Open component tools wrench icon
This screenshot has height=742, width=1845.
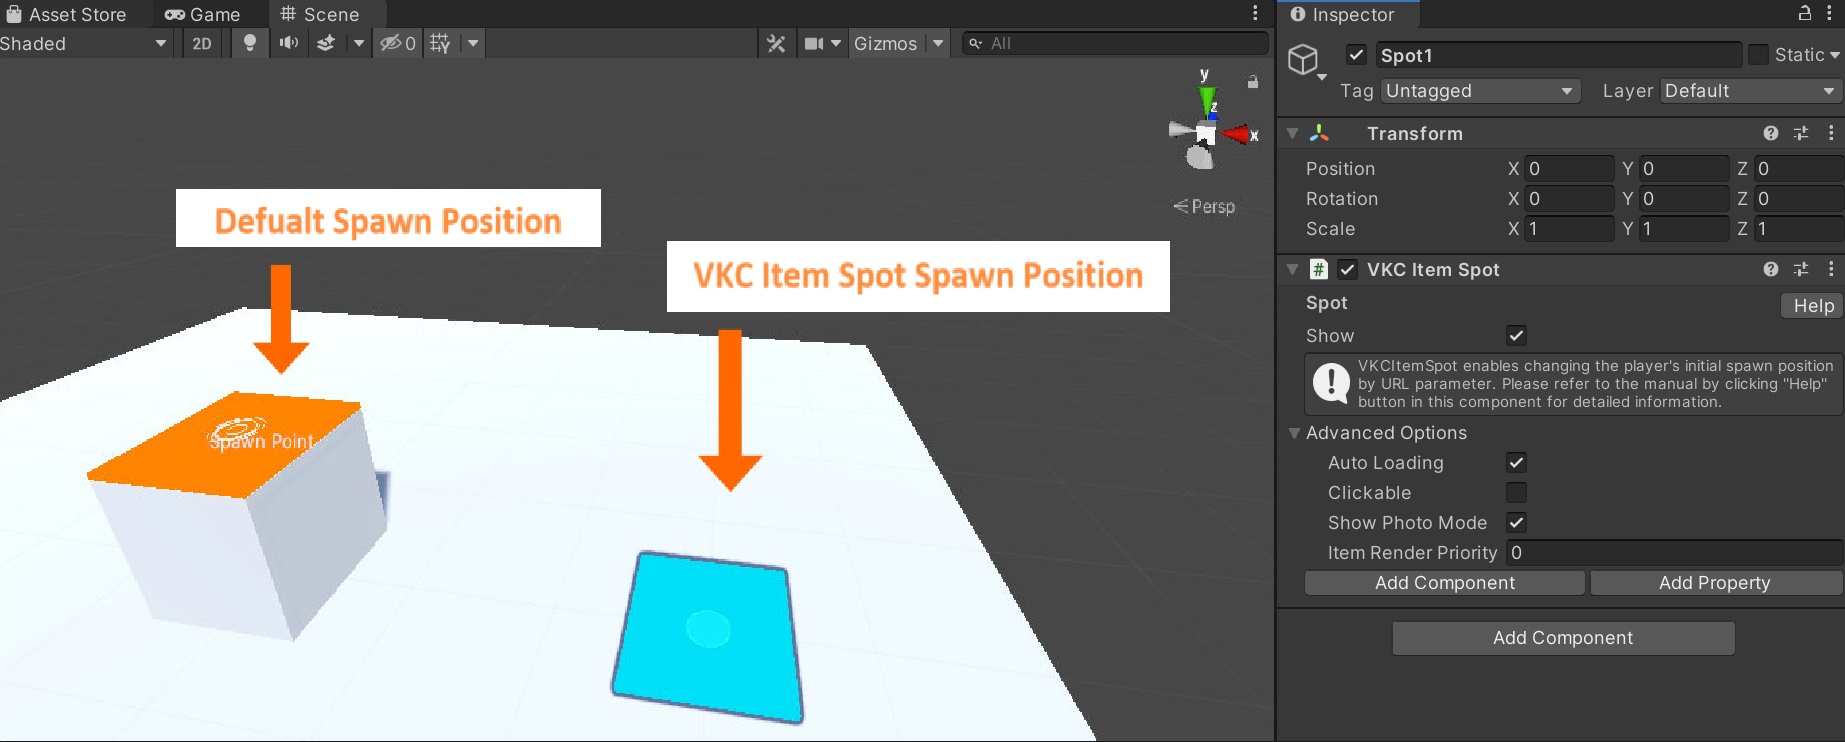[776, 43]
